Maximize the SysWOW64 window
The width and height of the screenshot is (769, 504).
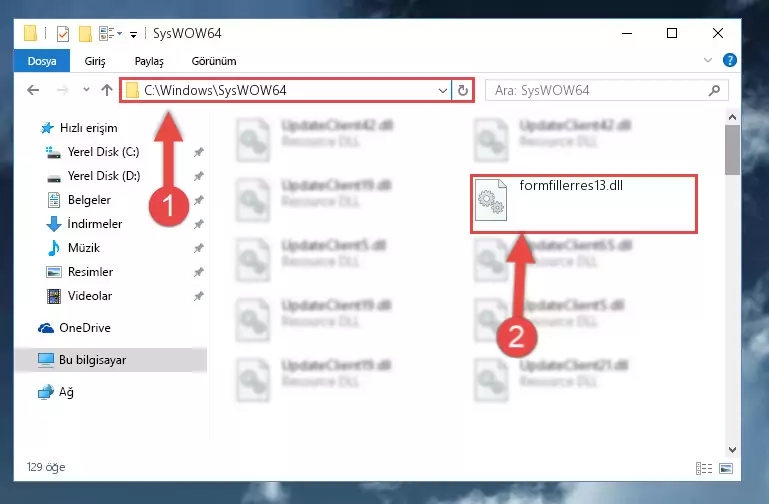pyautogui.click(x=672, y=33)
